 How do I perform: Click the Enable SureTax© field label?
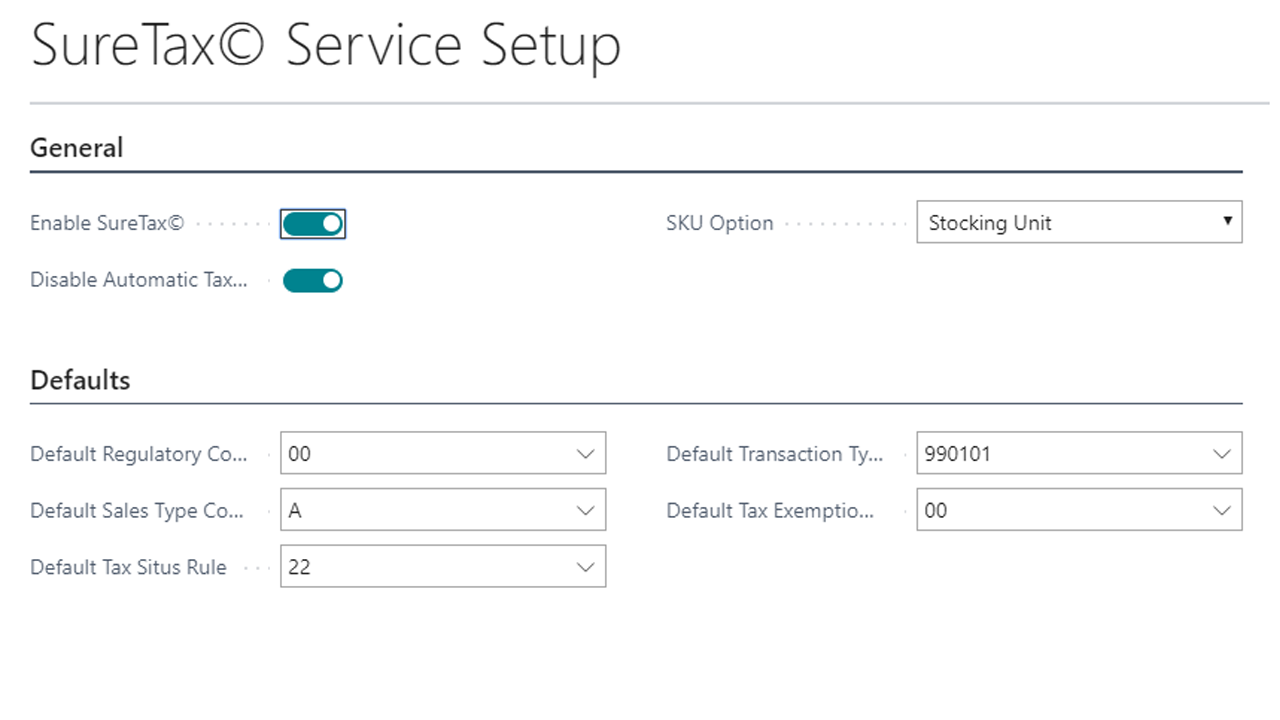tap(107, 224)
